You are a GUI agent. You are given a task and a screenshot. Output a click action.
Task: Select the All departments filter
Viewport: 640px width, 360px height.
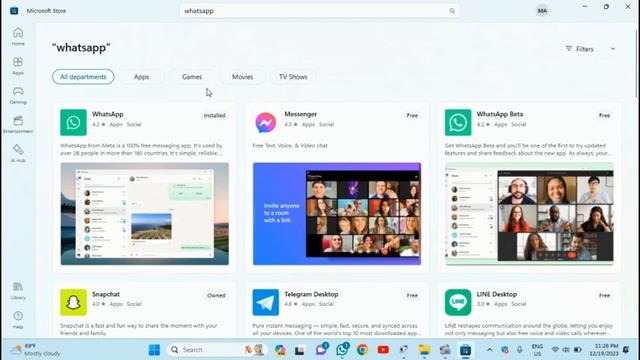[x=83, y=77]
